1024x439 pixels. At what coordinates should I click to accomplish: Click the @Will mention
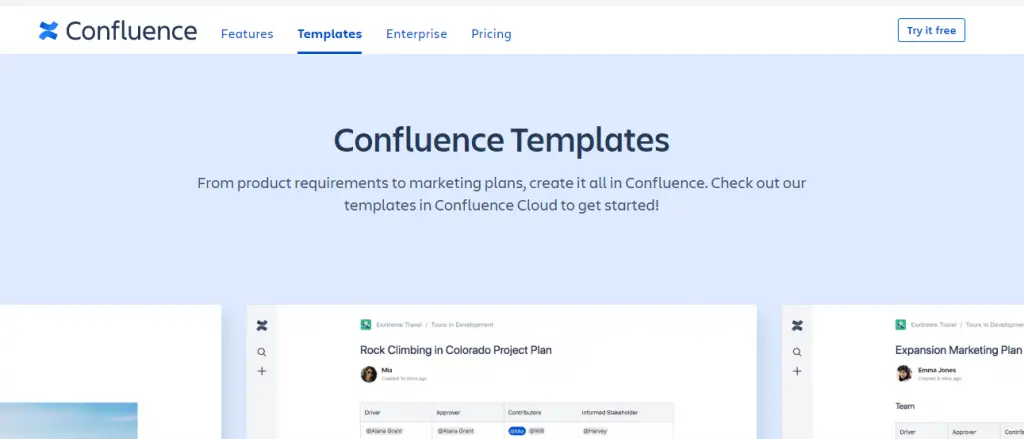[537, 431]
